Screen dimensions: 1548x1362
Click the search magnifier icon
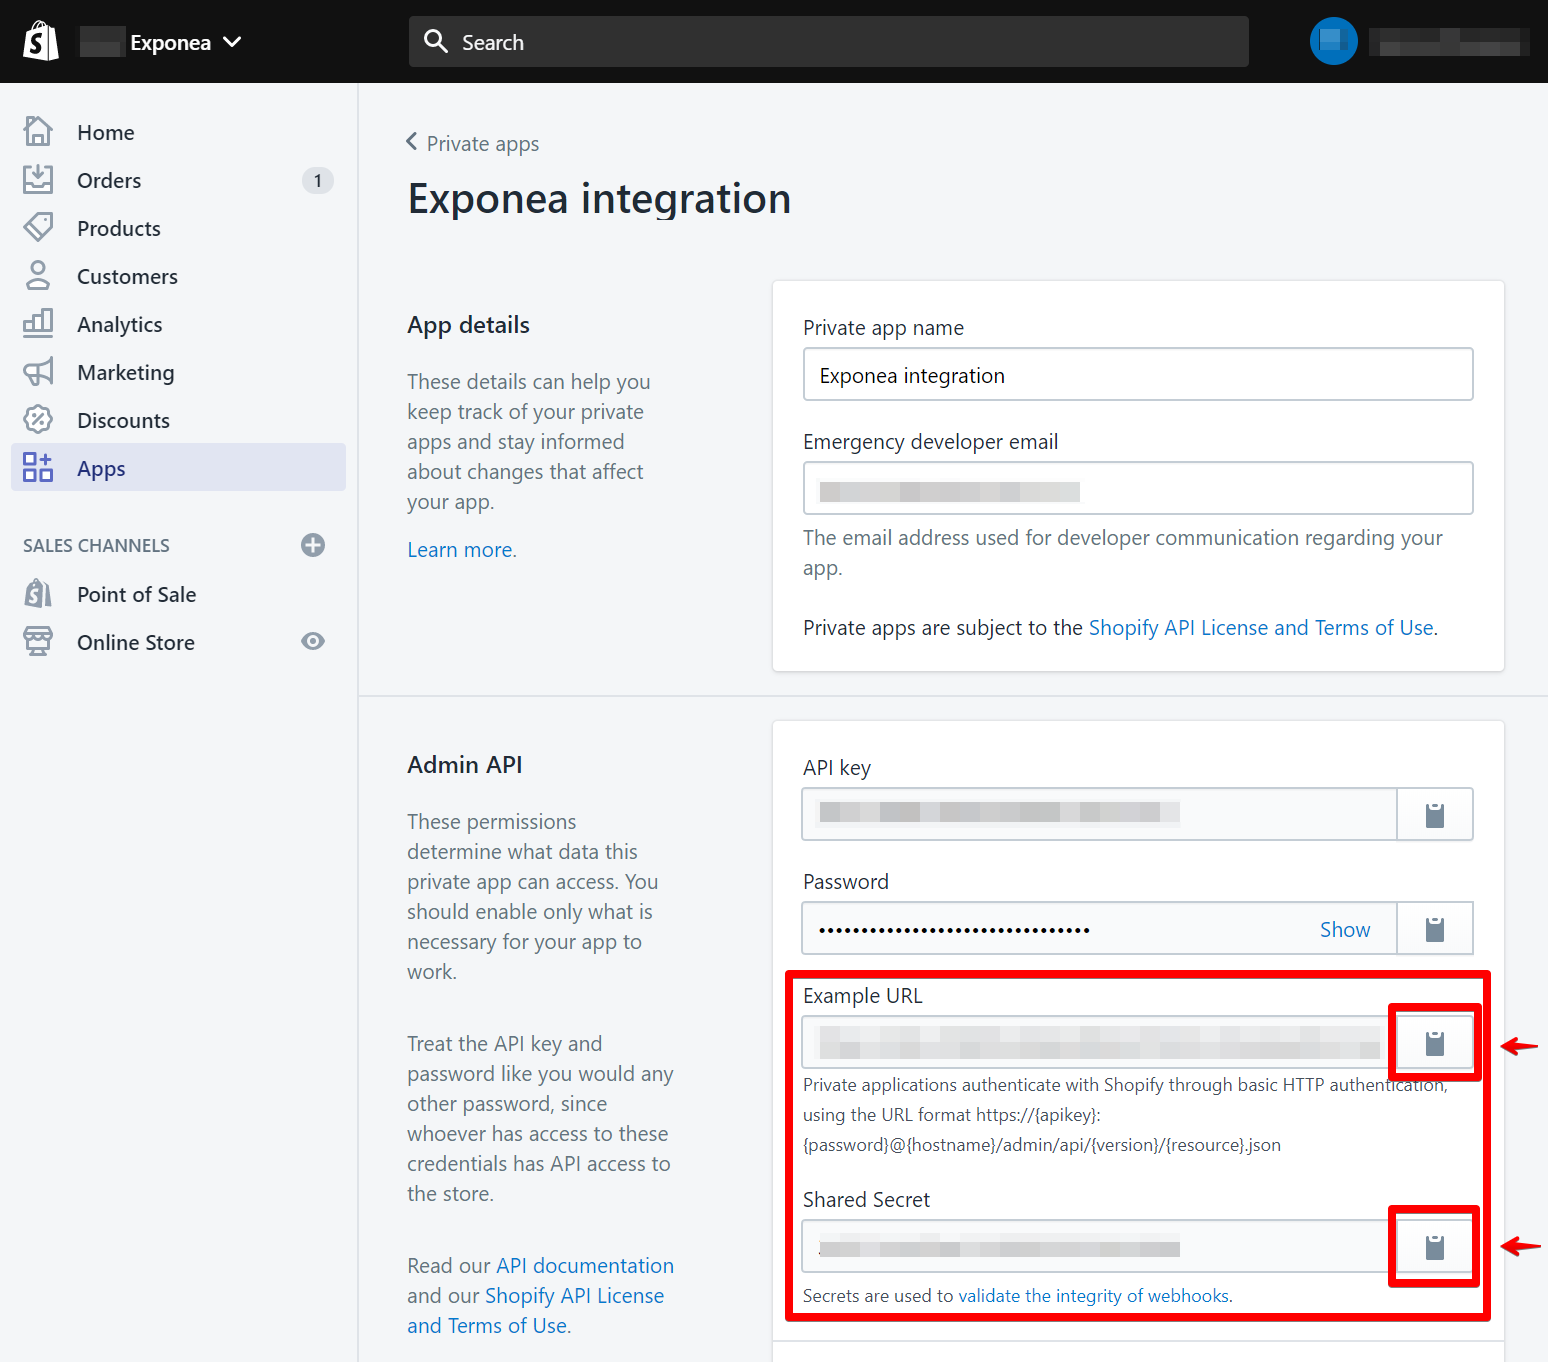click(x=435, y=41)
